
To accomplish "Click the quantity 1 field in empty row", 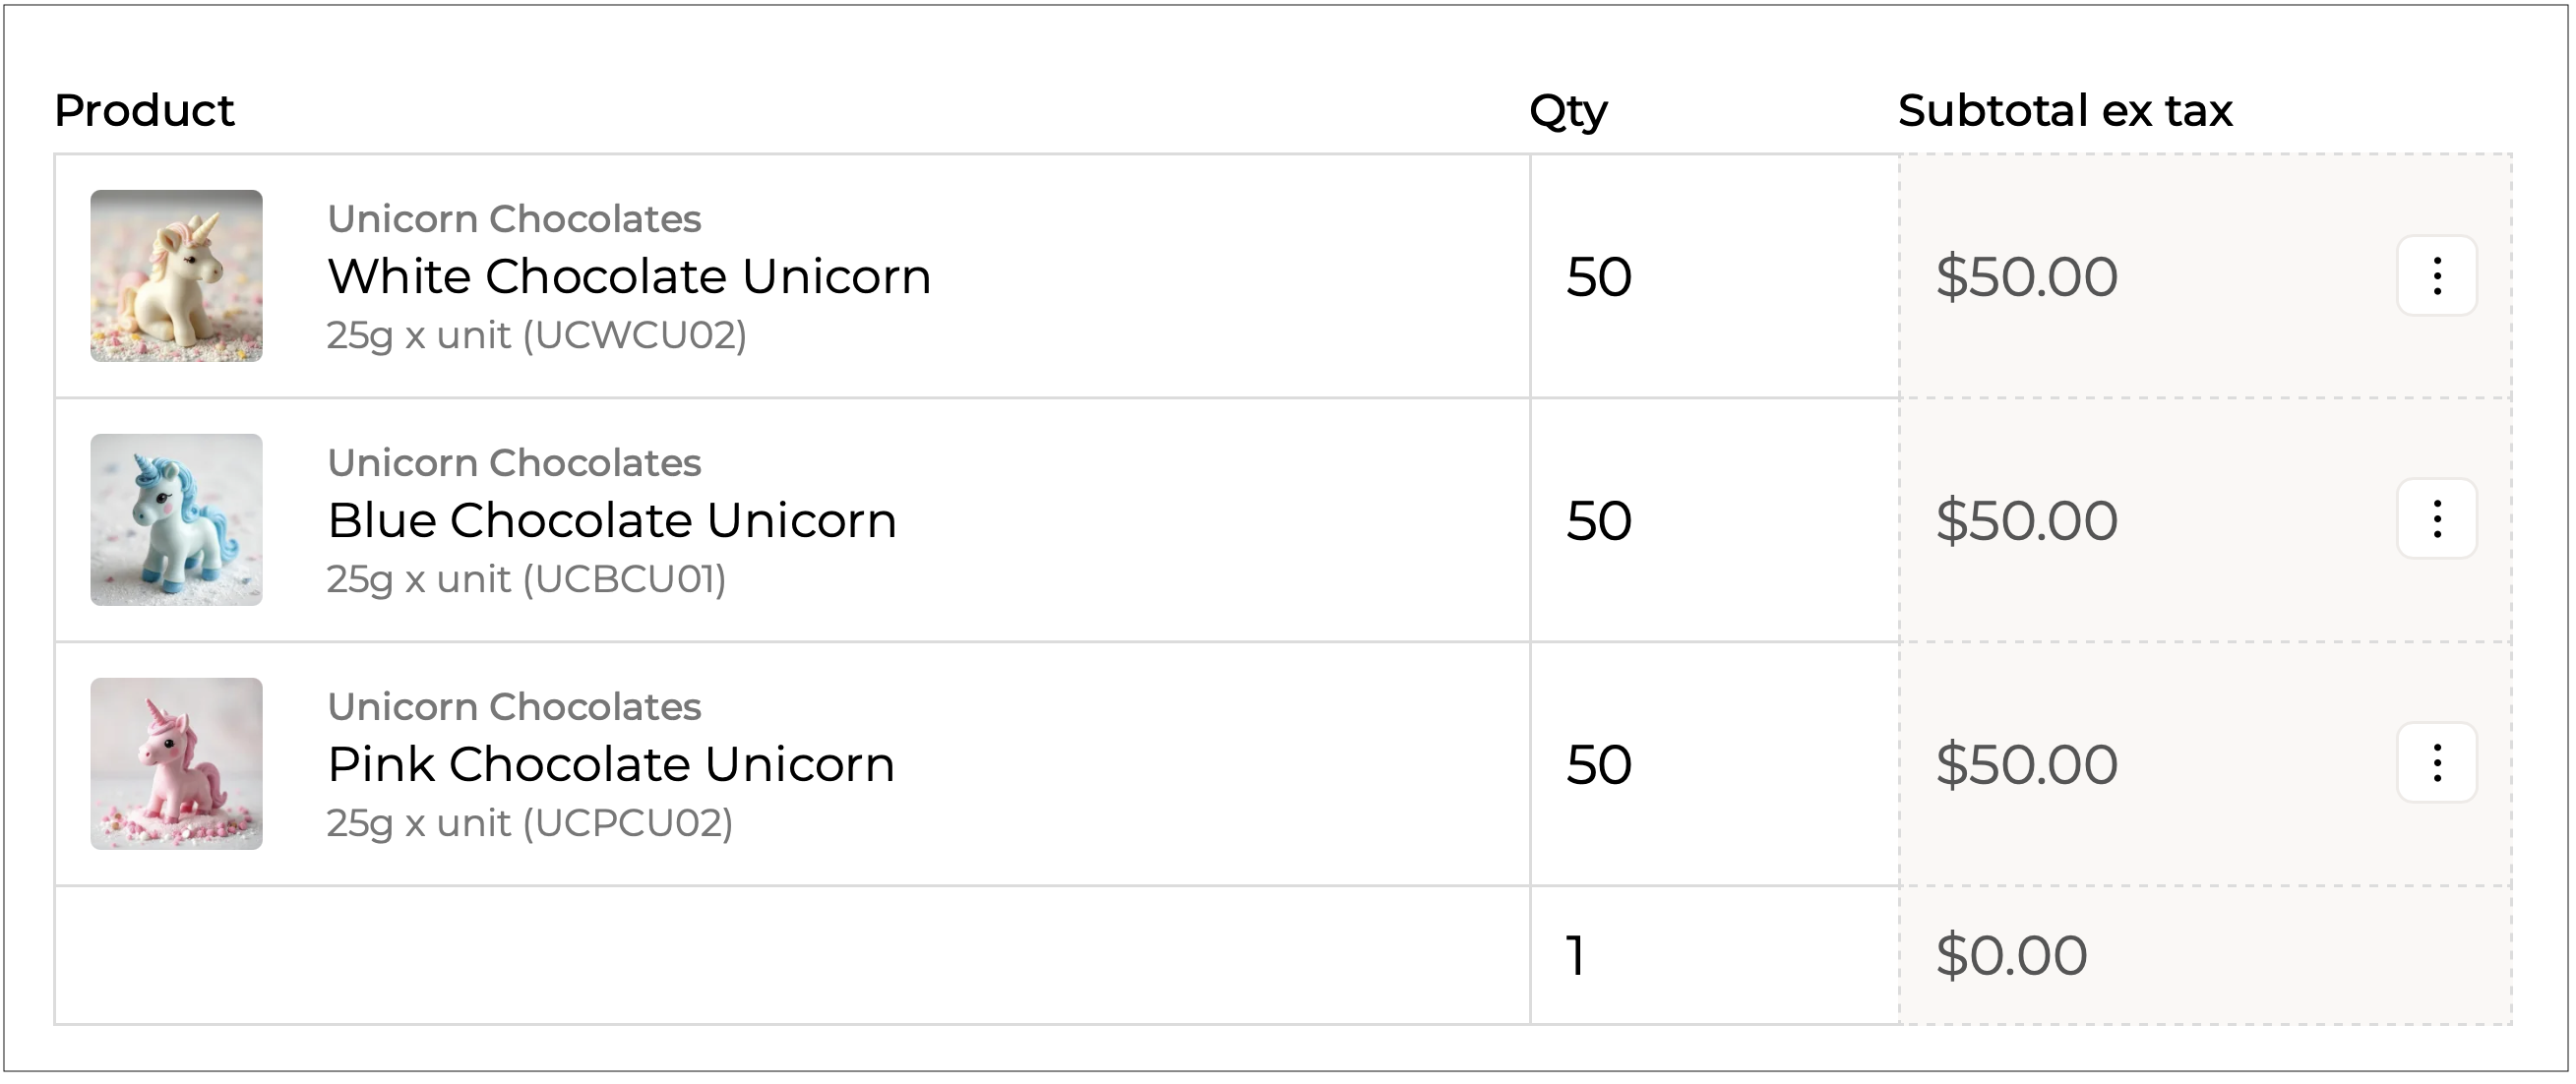I will pos(1578,956).
